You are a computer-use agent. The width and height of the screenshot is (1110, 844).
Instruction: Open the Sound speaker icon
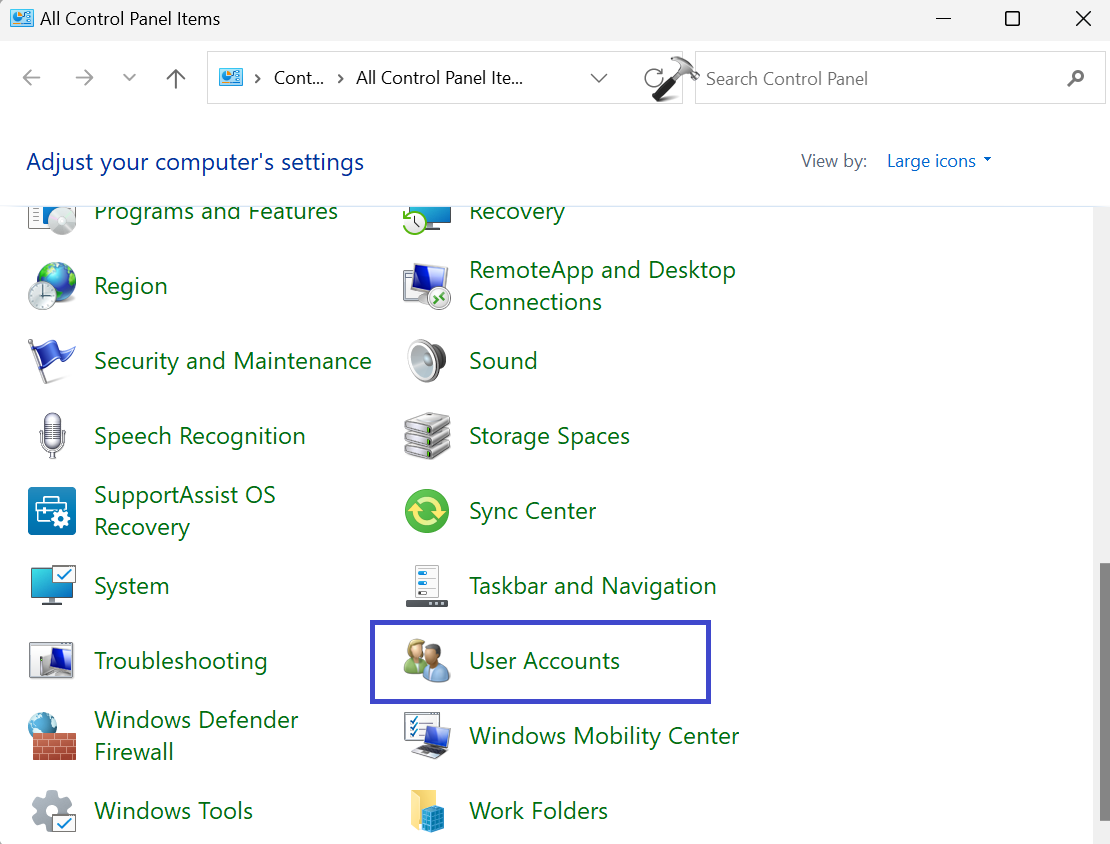(x=427, y=361)
